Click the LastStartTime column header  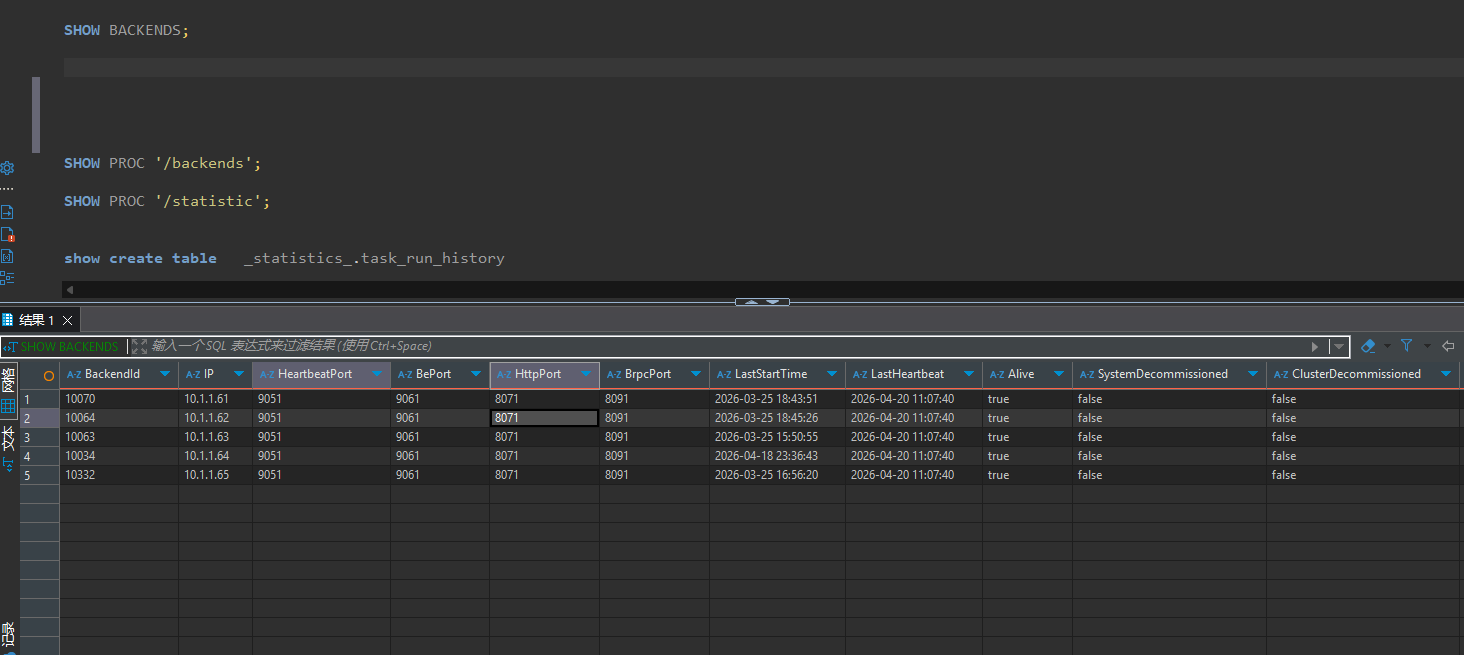[770, 374]
